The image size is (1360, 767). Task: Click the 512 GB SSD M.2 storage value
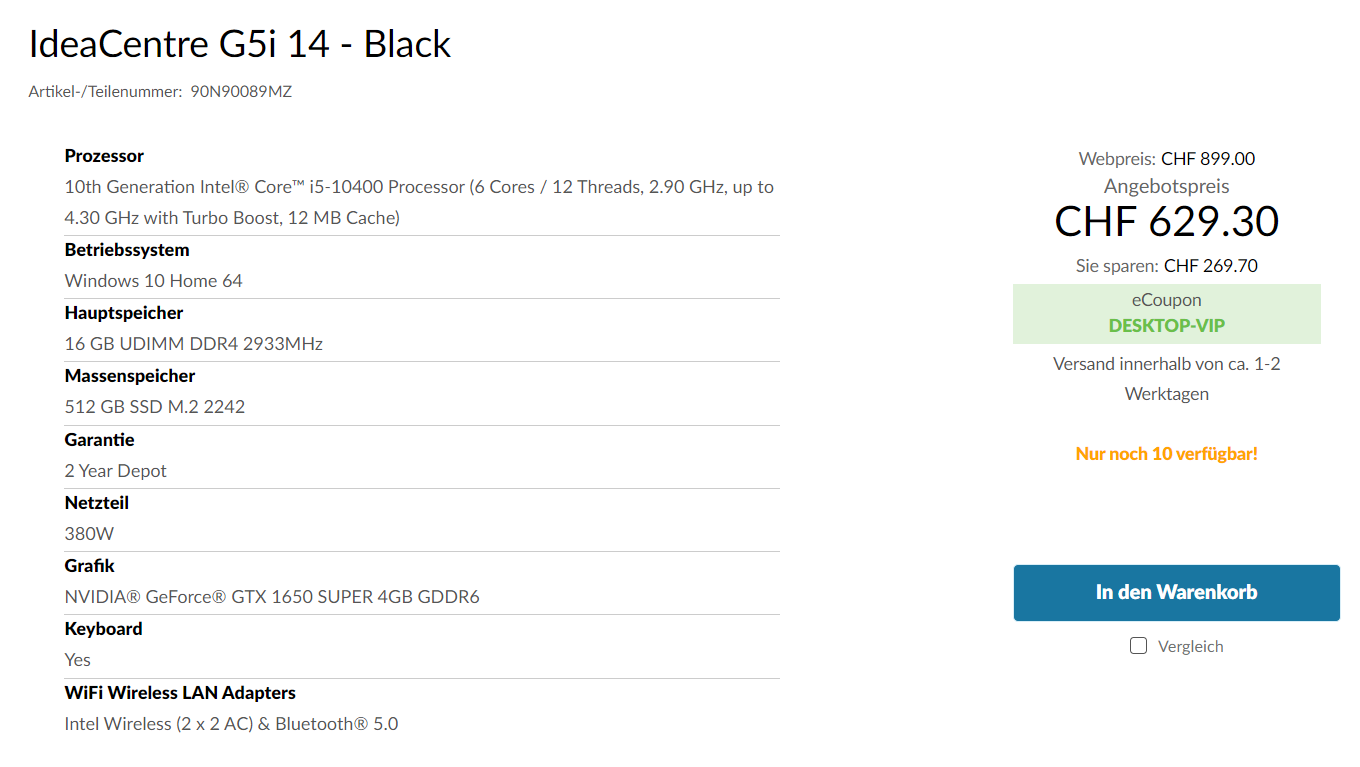(155, 407)
